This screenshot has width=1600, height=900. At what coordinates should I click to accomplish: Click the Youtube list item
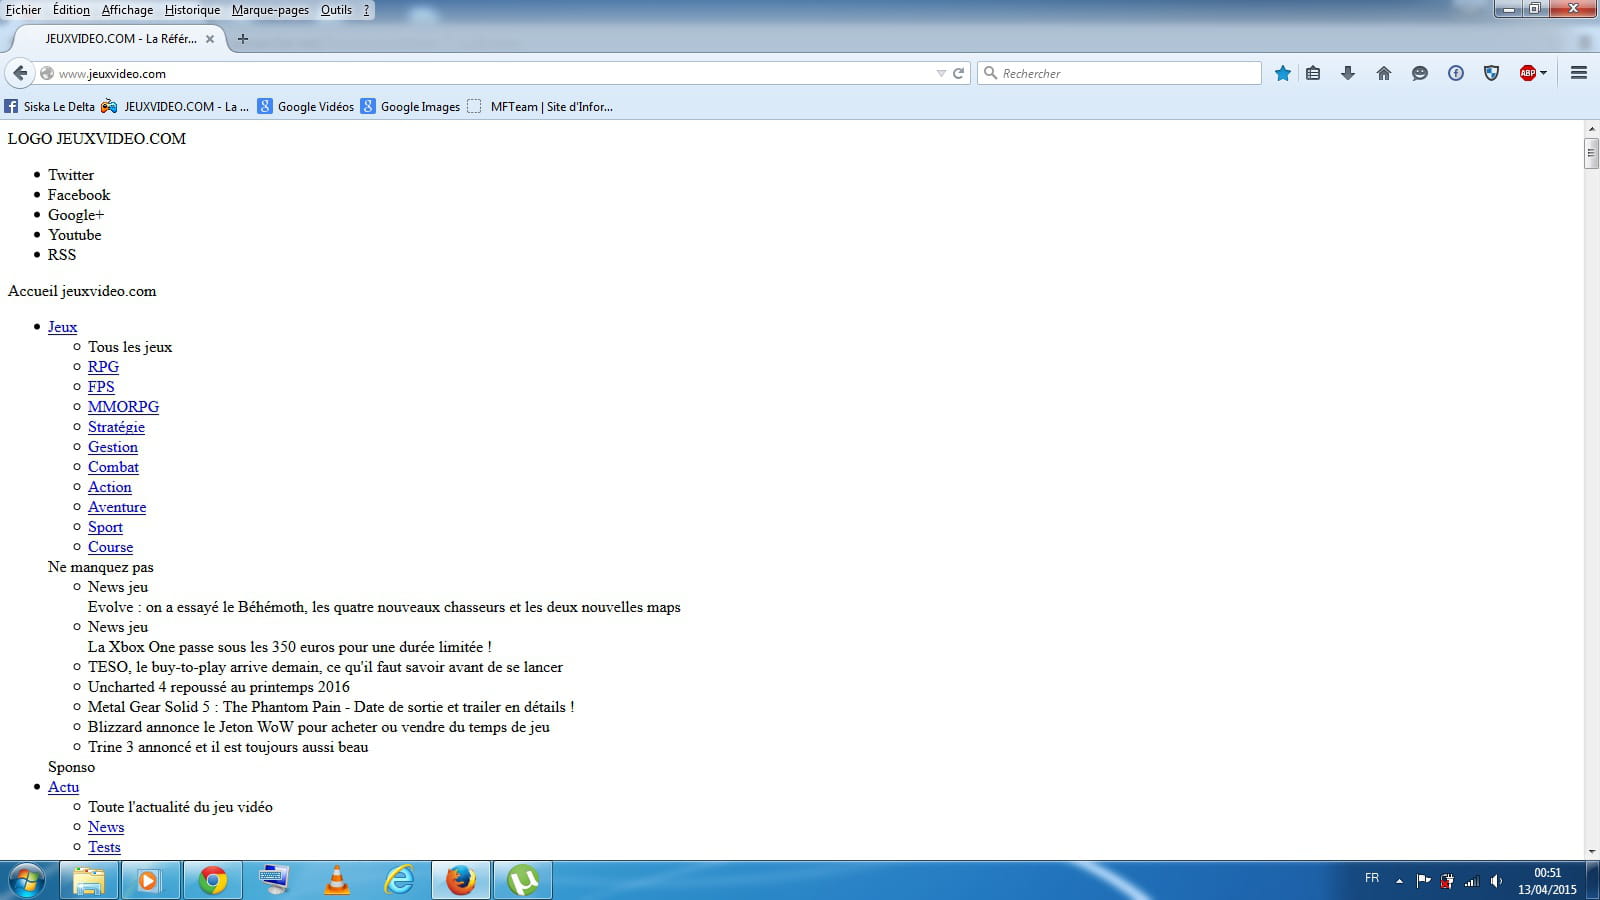click(75, 235)
